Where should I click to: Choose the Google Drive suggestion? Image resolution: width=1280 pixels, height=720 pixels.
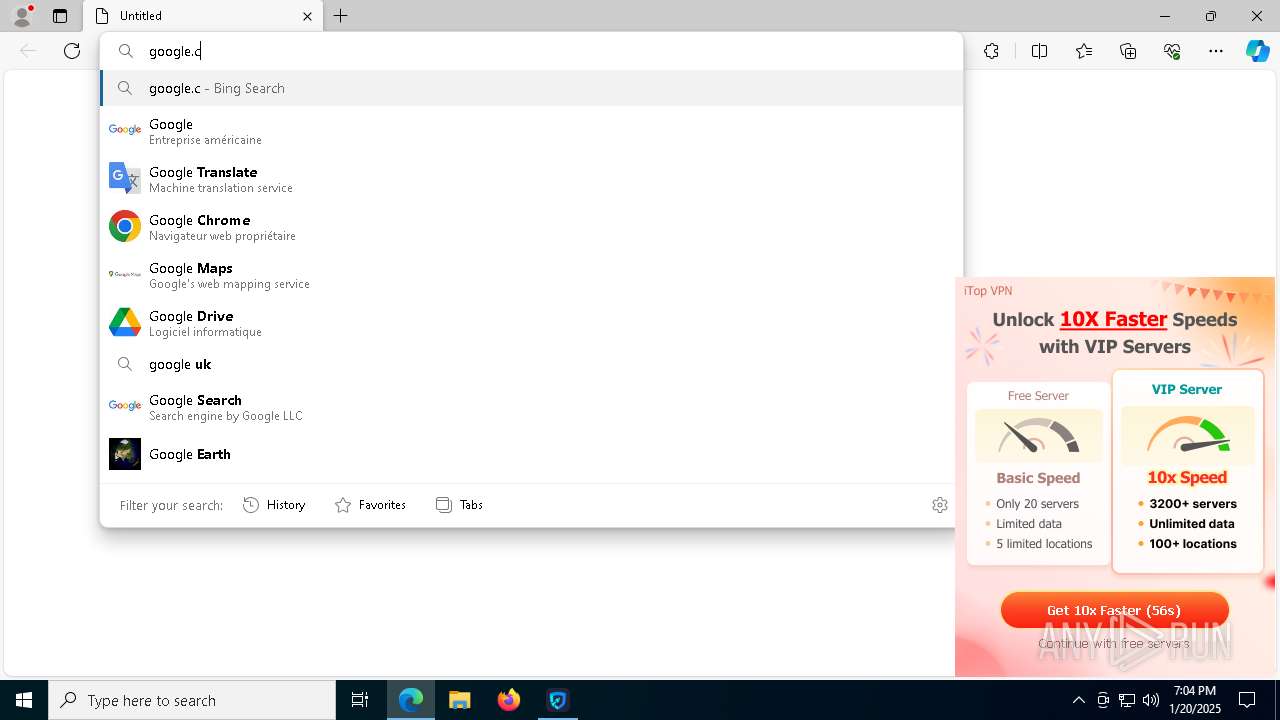(531, 323)
